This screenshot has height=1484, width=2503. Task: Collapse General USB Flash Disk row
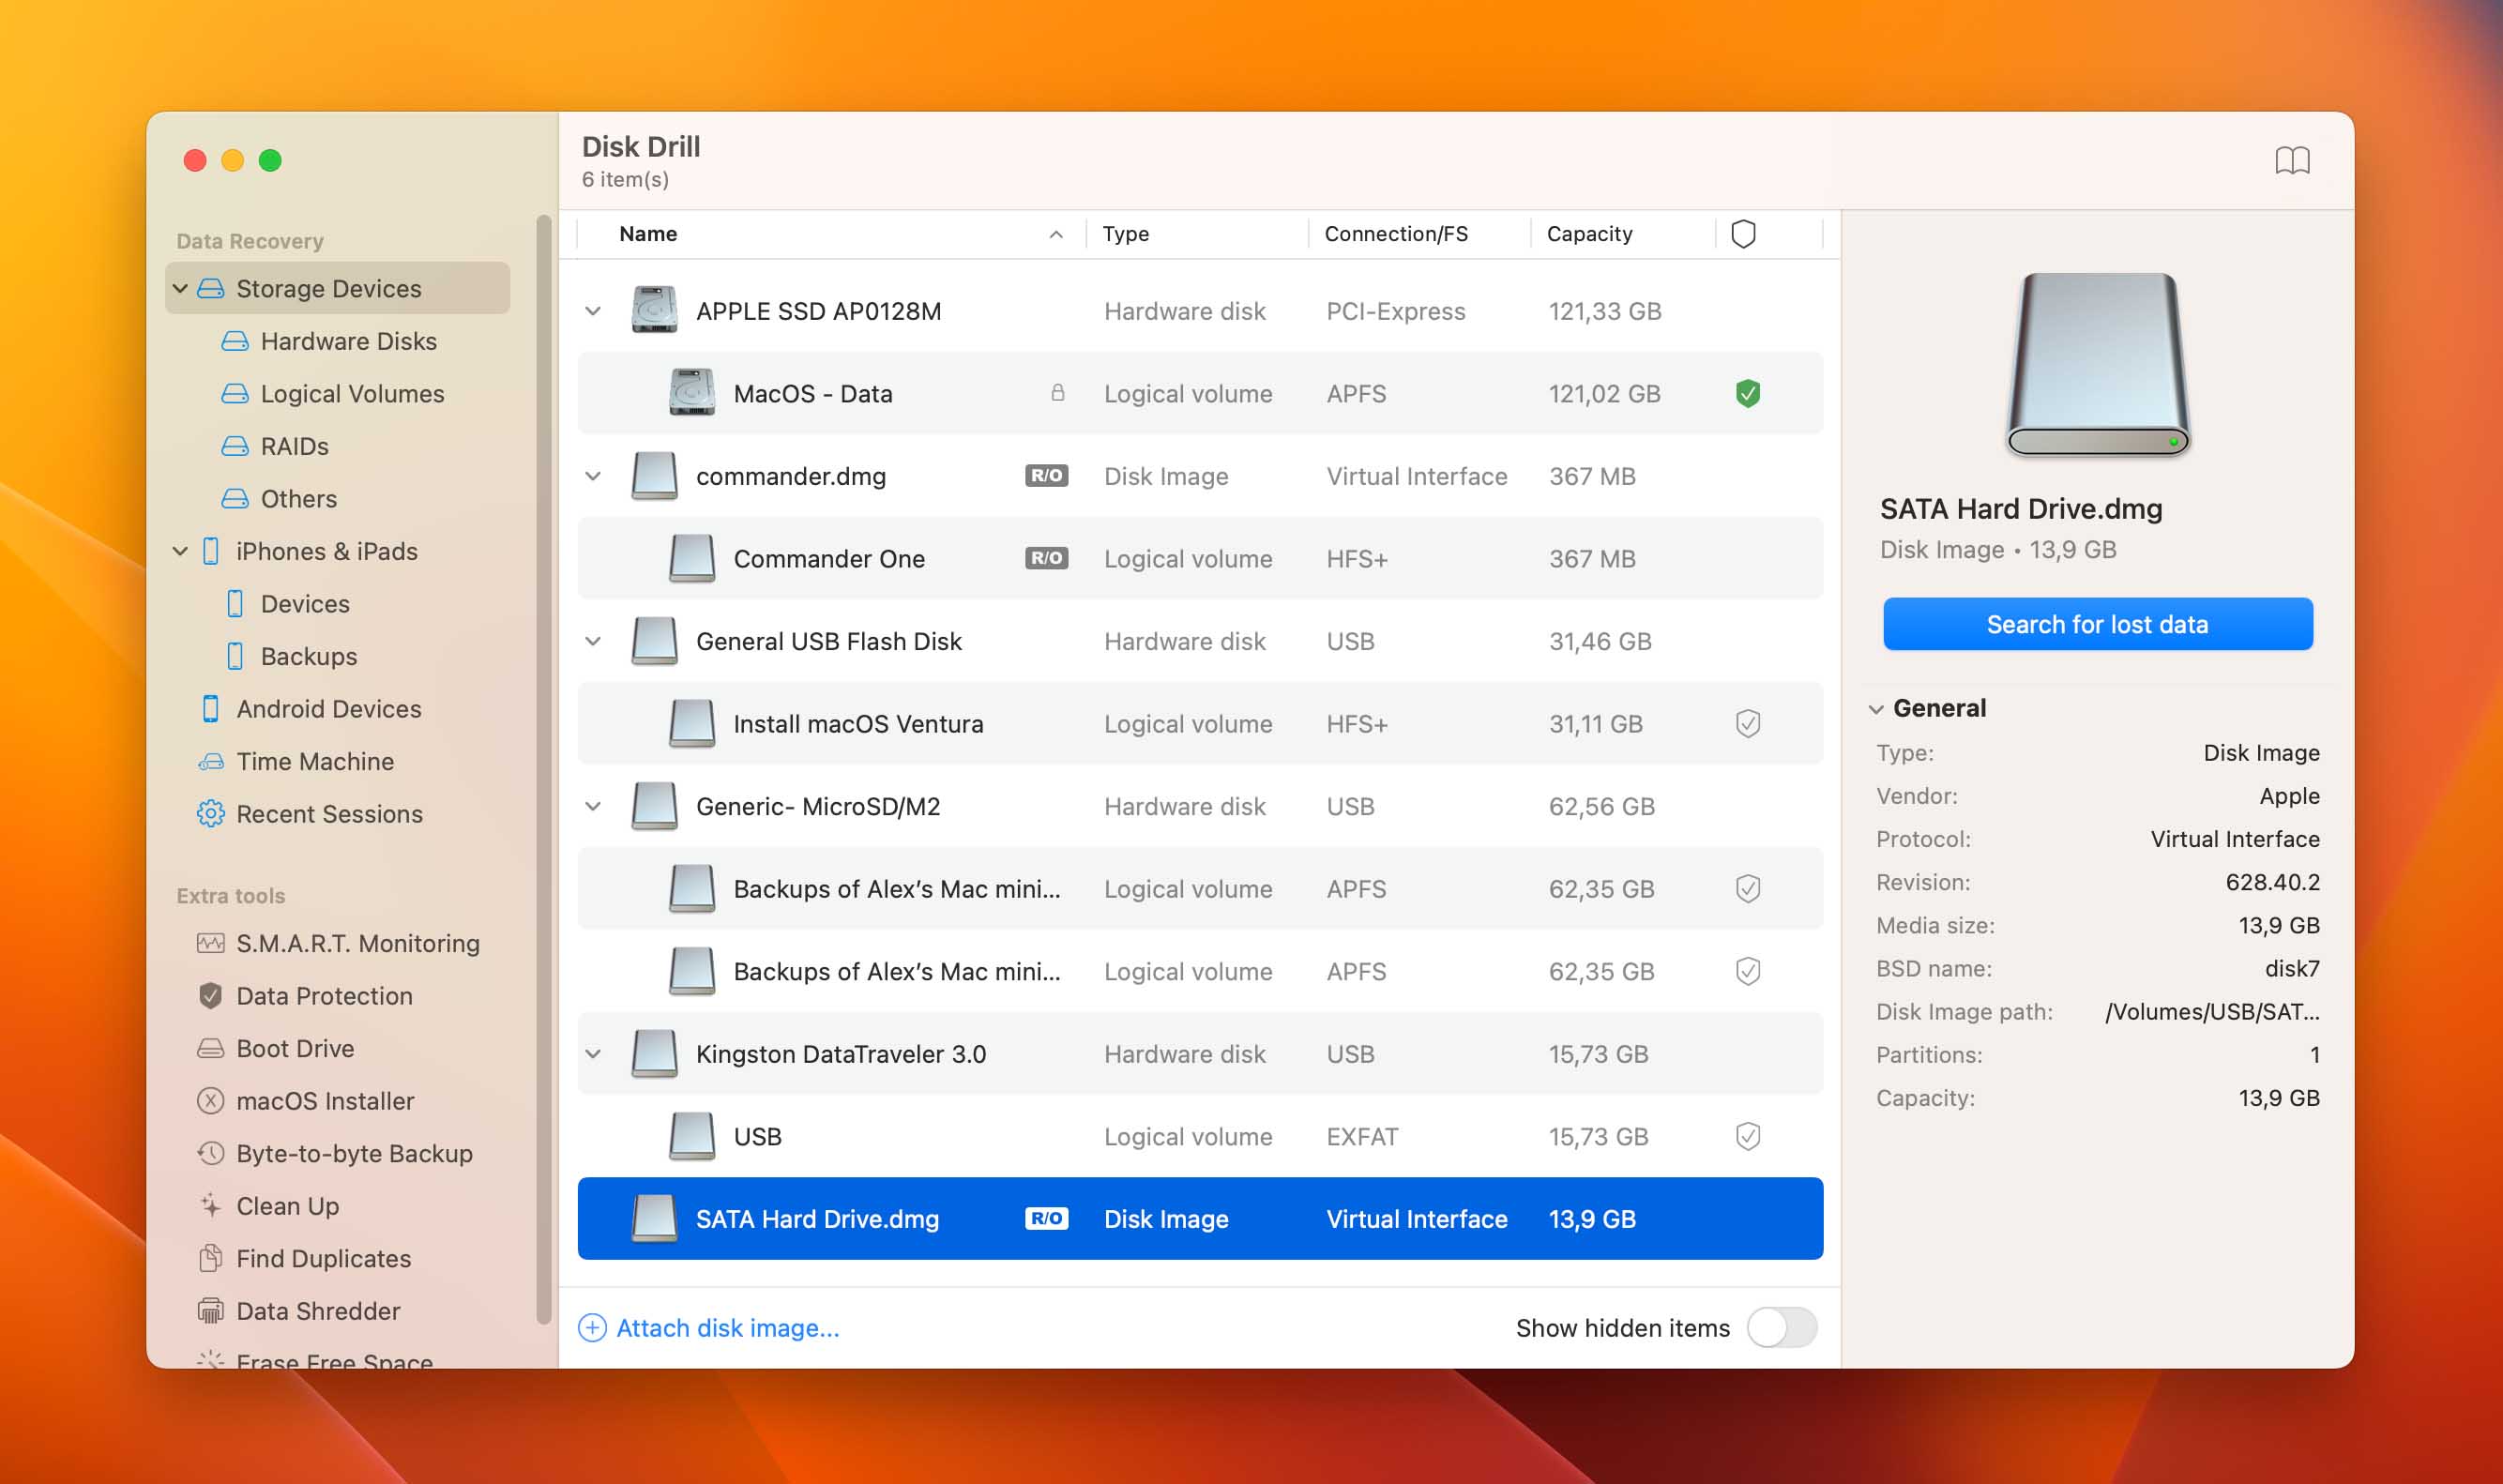click(x=593, y=641)
